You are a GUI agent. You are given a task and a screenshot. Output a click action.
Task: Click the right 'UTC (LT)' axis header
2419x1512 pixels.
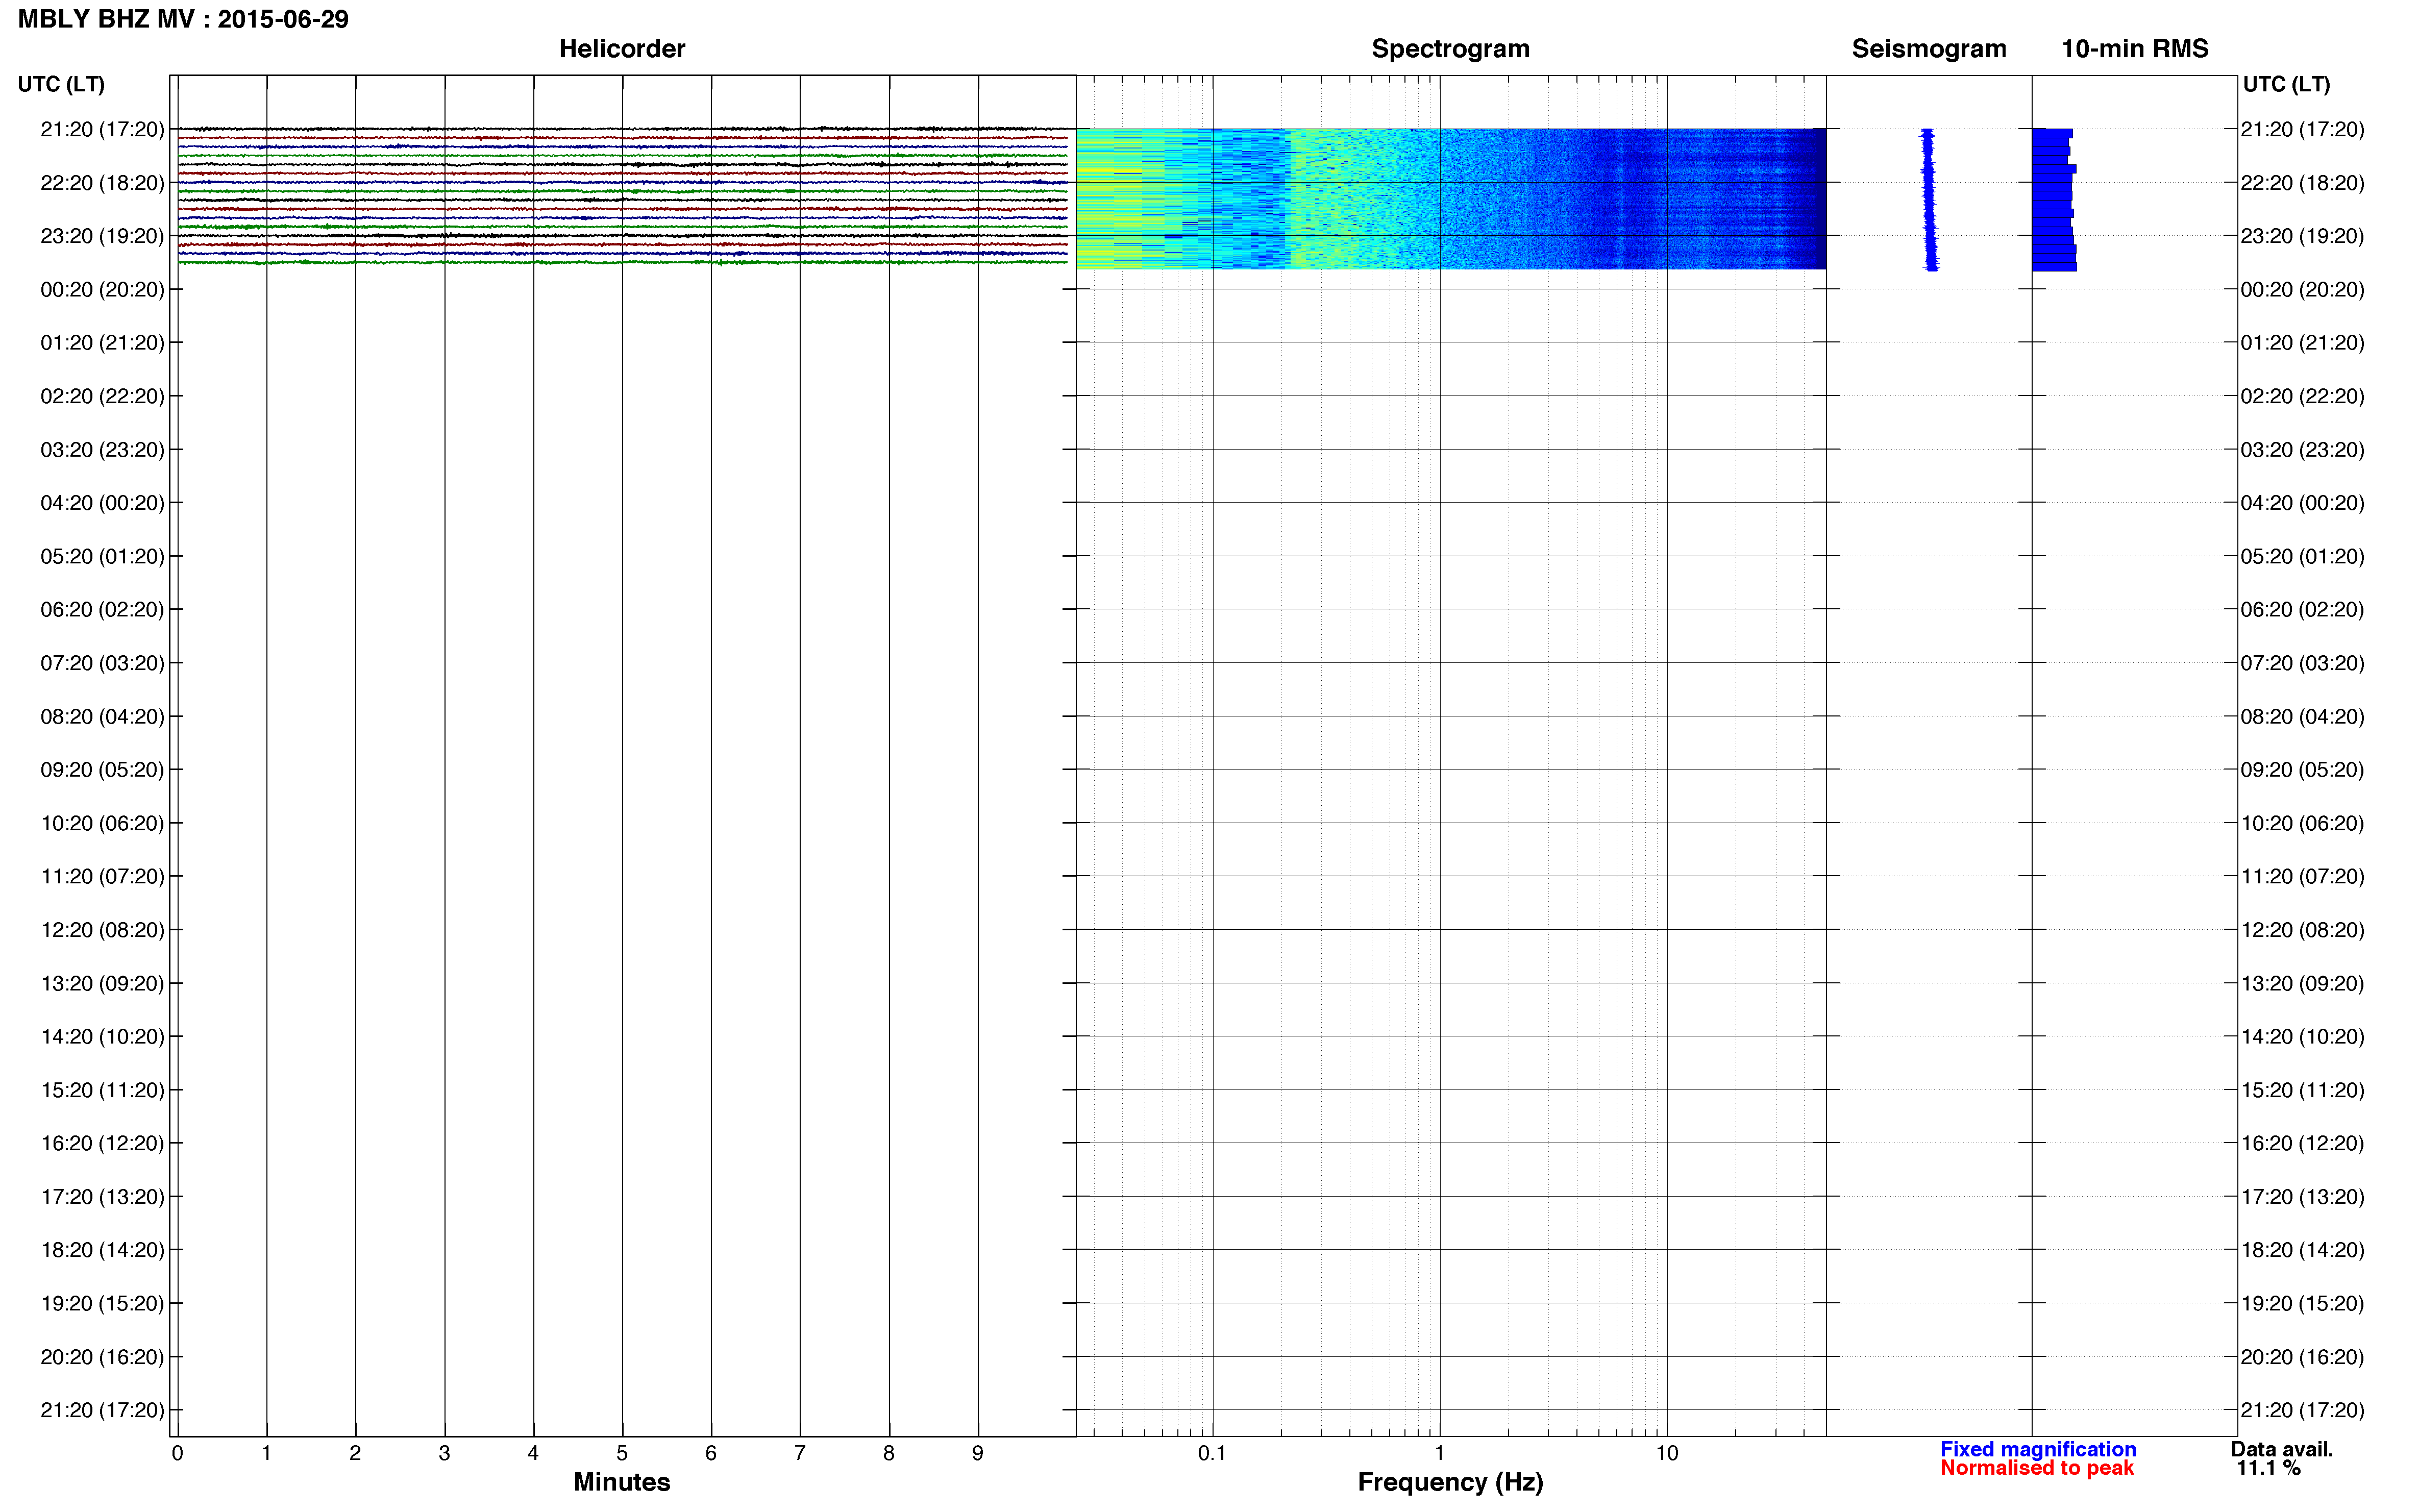pyautogui.click(x=2286, y=84)
